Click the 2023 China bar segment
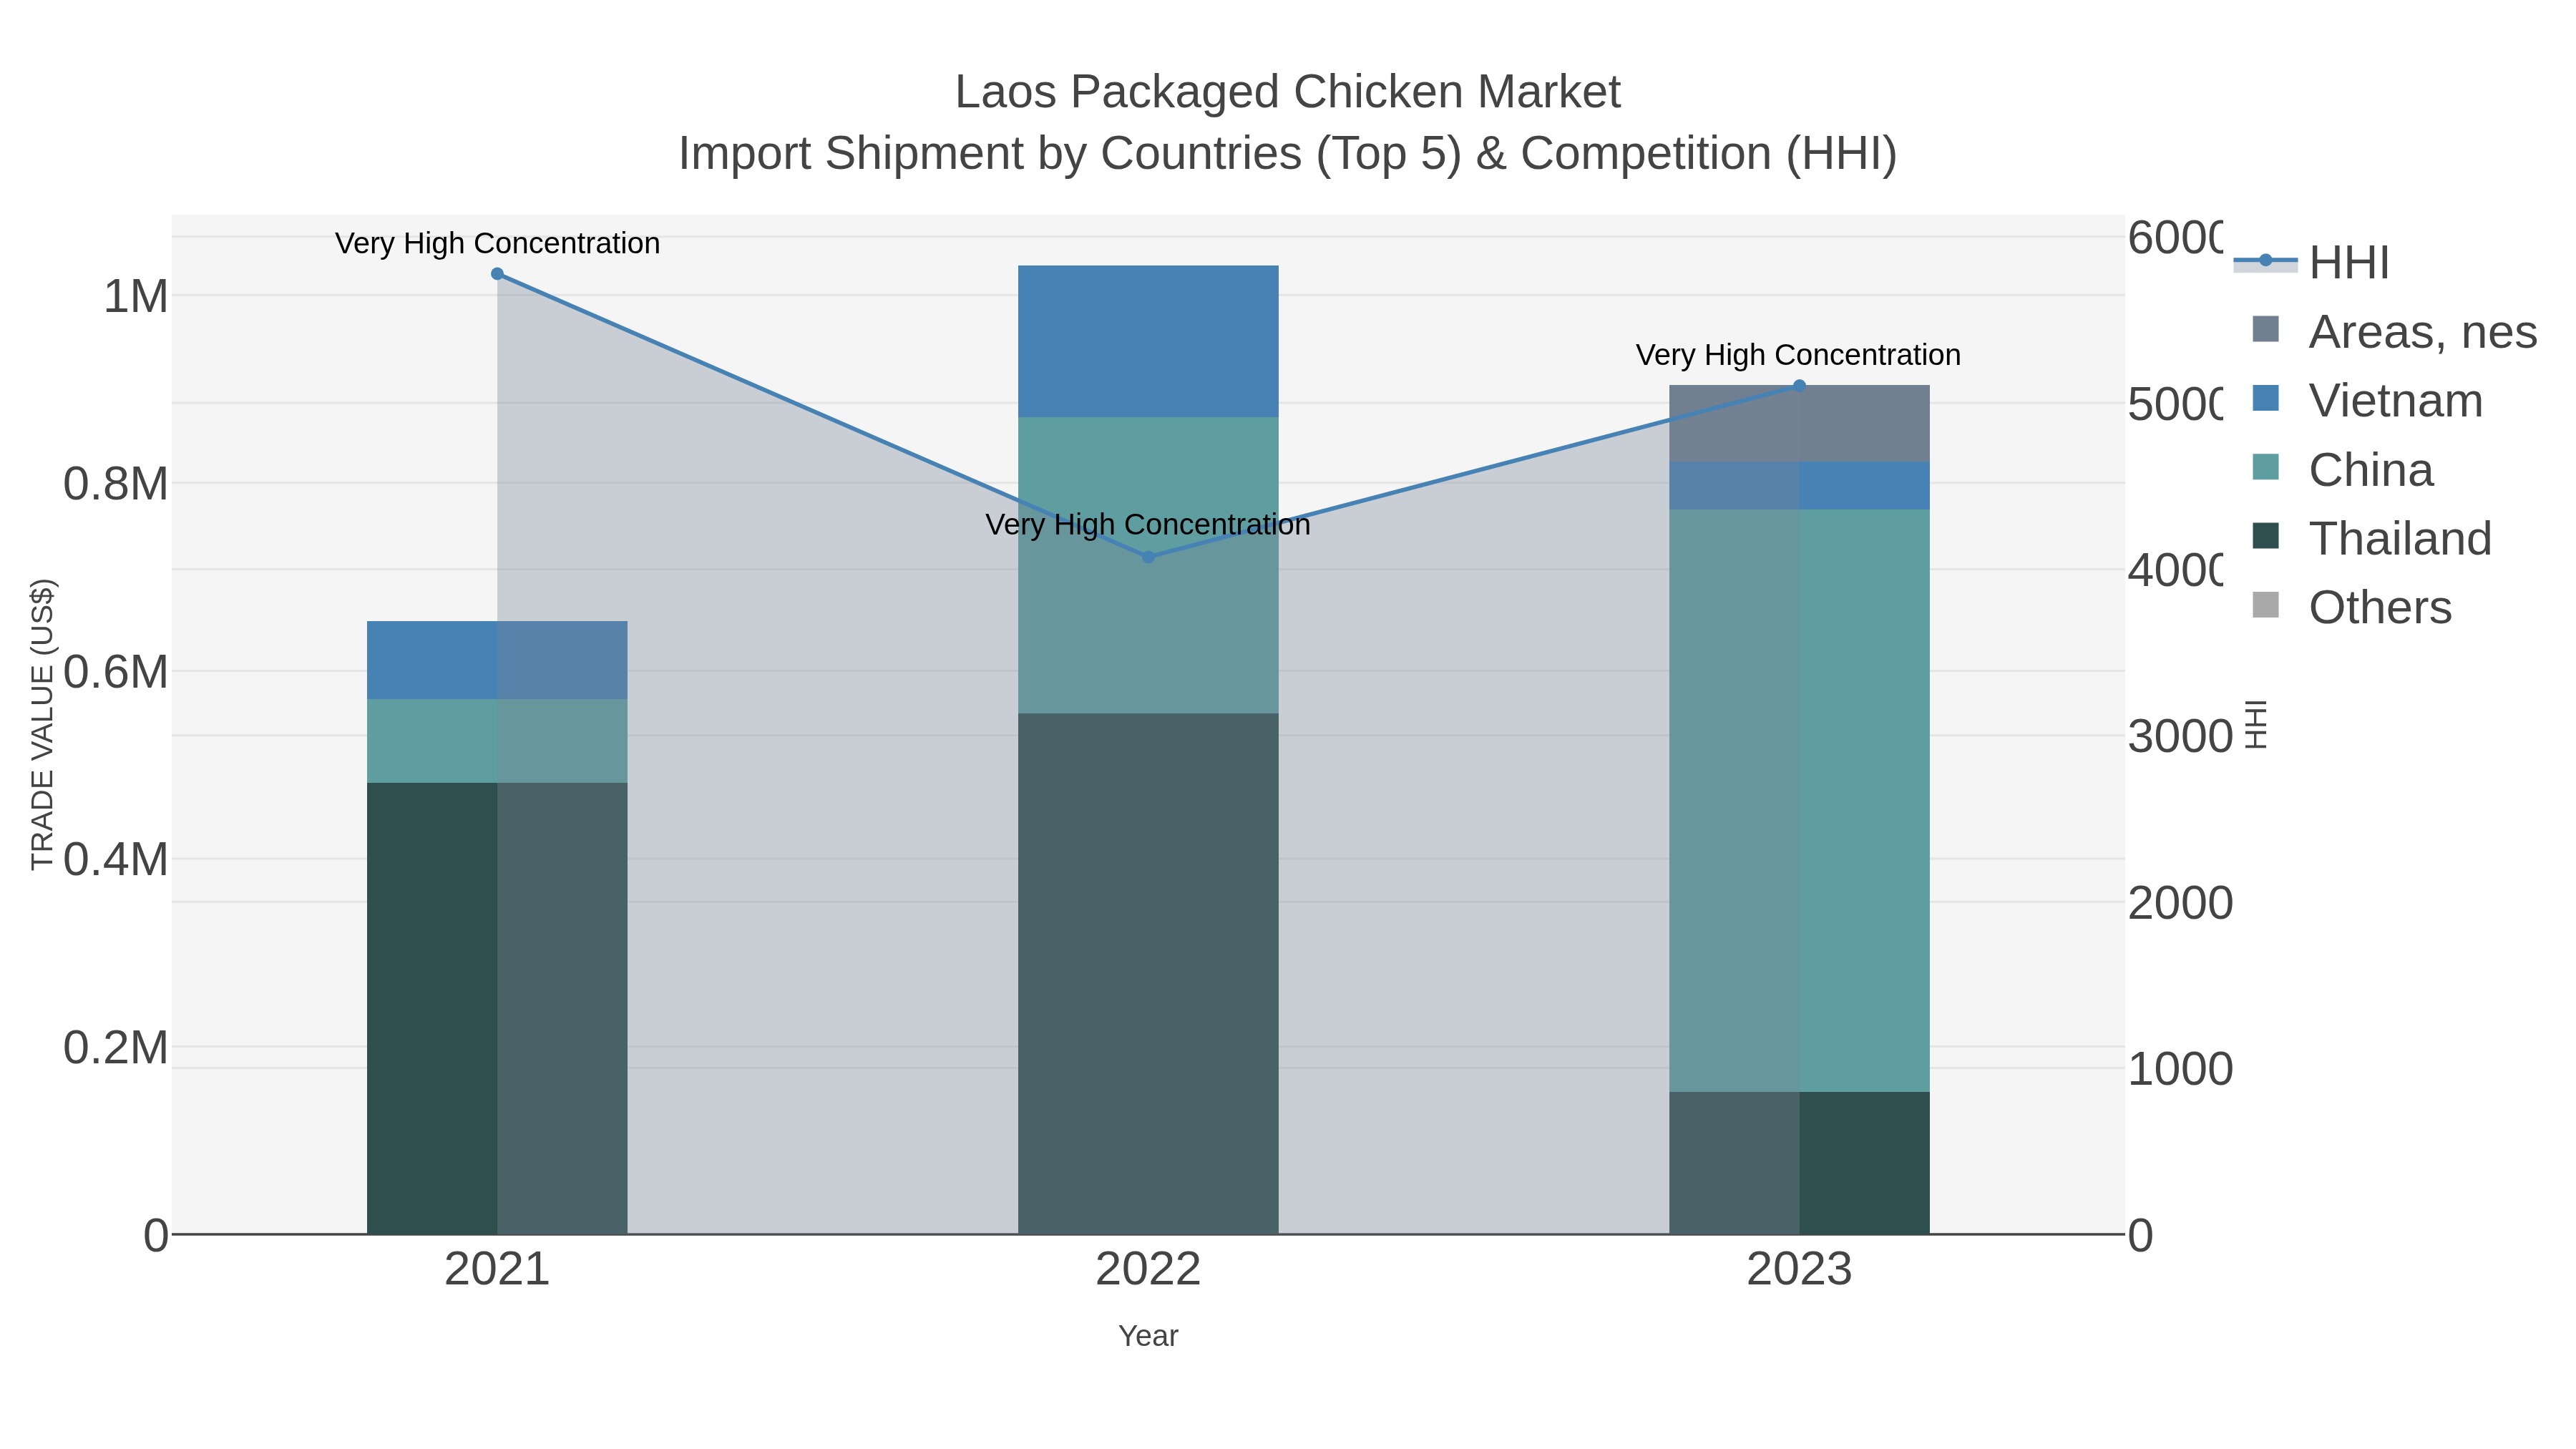The height and width of the screenshot is (1449, 2576). pos(1799,801)
